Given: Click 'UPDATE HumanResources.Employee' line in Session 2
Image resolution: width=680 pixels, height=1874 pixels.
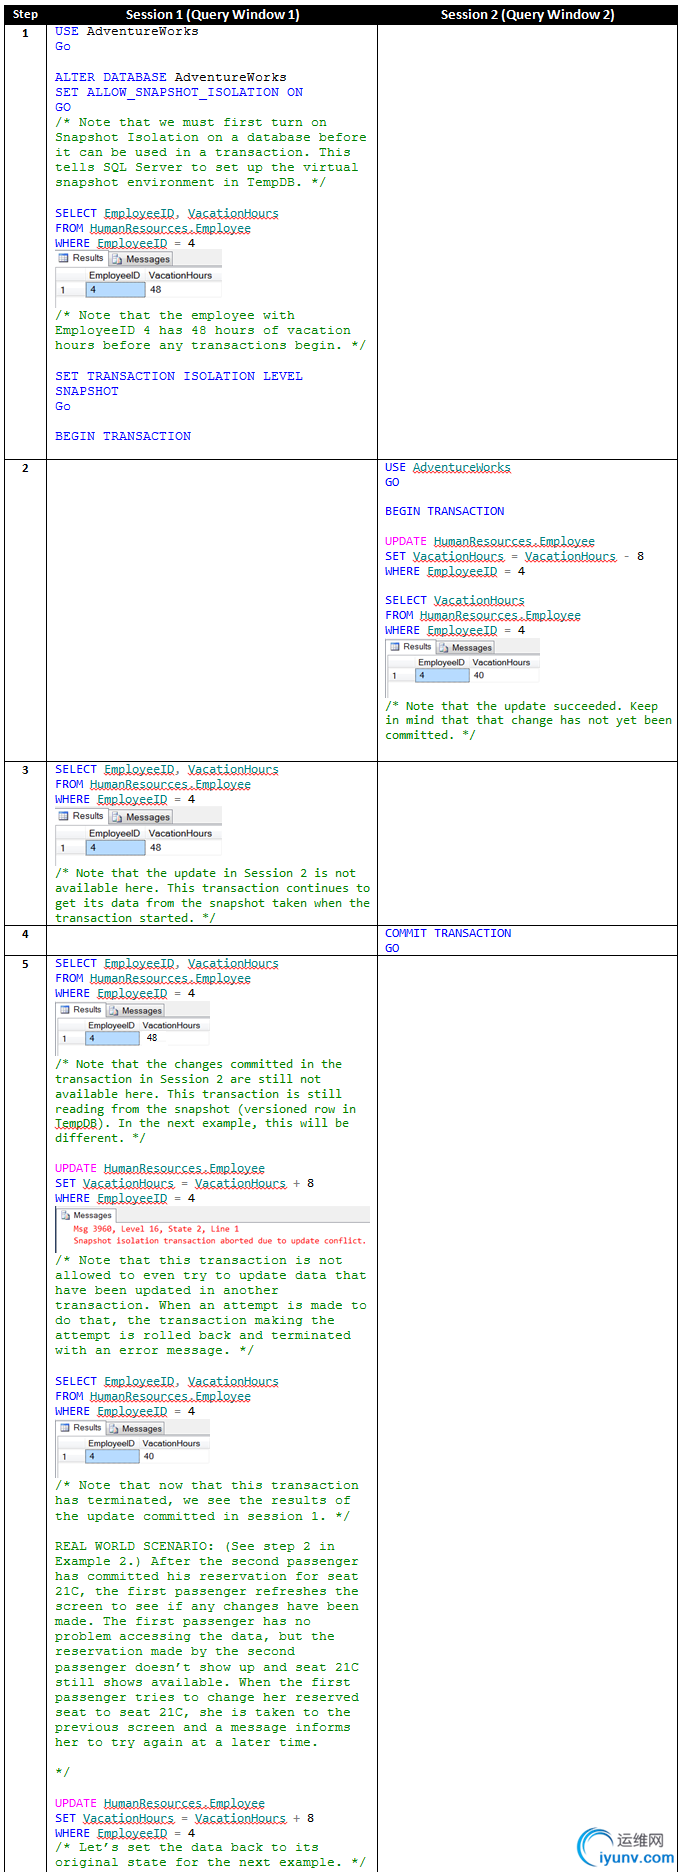Looking at the screenshot, I should 490,541.
